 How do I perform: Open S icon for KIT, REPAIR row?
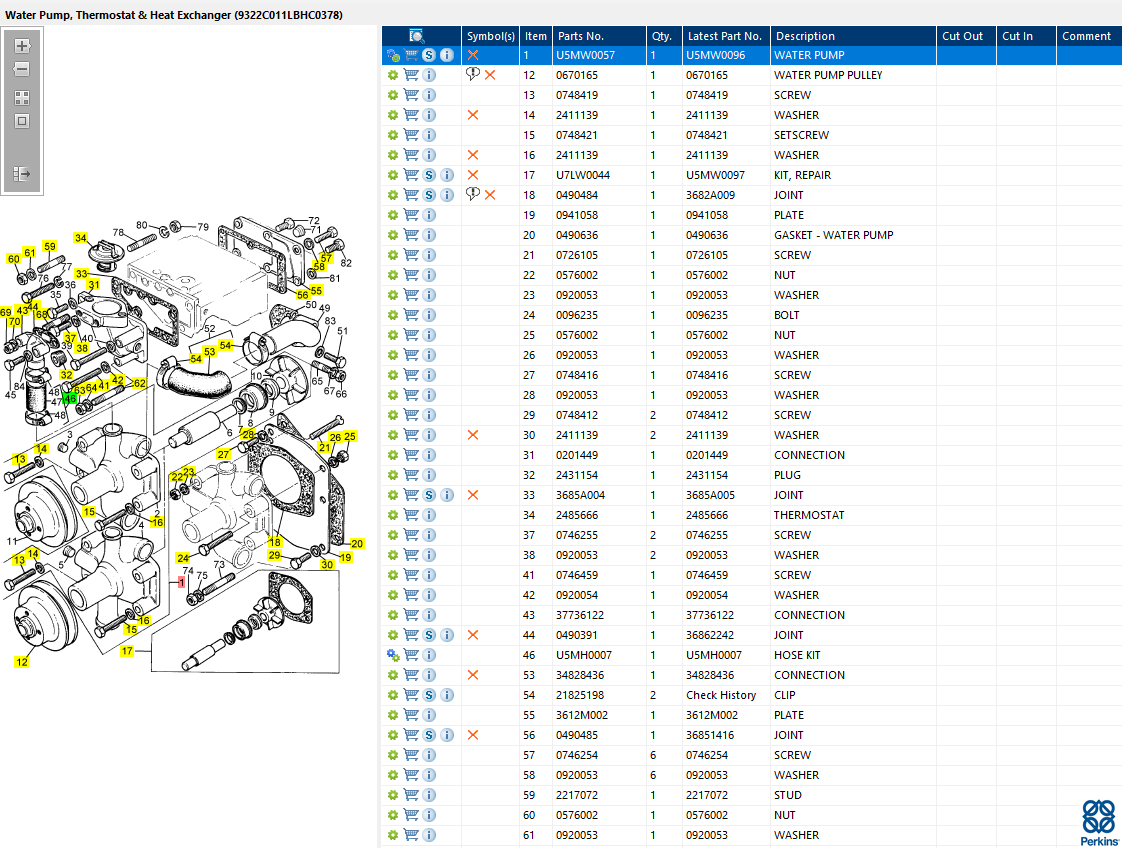(x=429, y=175)
